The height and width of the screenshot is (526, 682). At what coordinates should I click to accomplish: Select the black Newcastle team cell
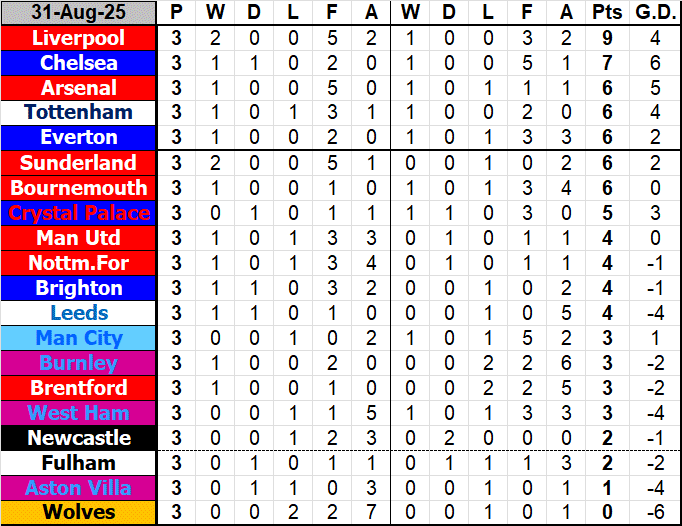[x=78, y=438]
